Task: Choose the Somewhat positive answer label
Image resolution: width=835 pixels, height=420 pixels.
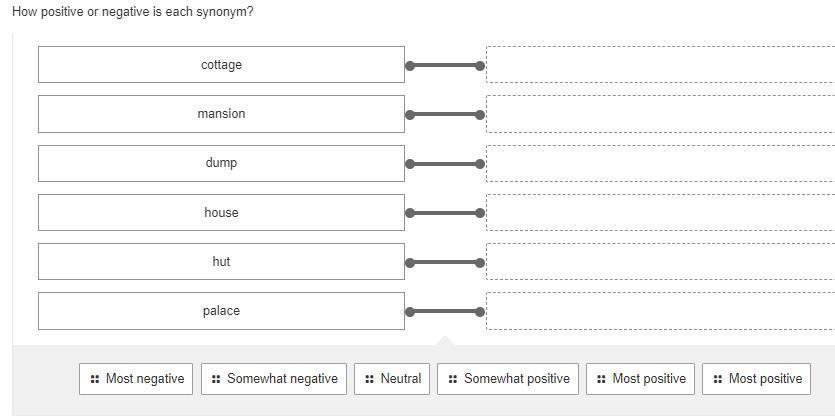Action: pyautogui.click(x=516, y=379)
